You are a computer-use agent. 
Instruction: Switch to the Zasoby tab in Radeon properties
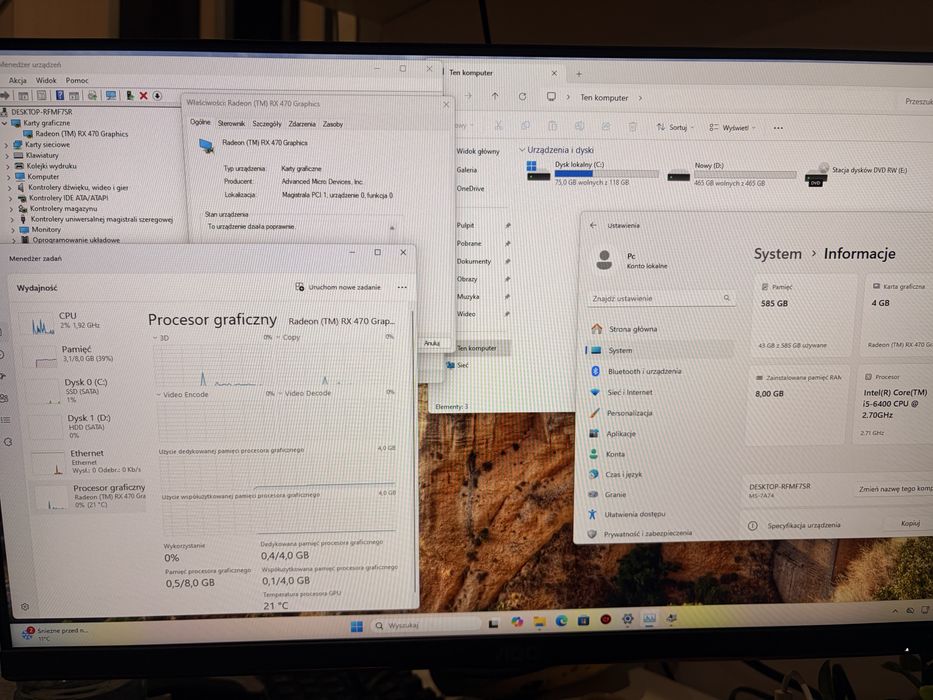(x=333, y=124)
